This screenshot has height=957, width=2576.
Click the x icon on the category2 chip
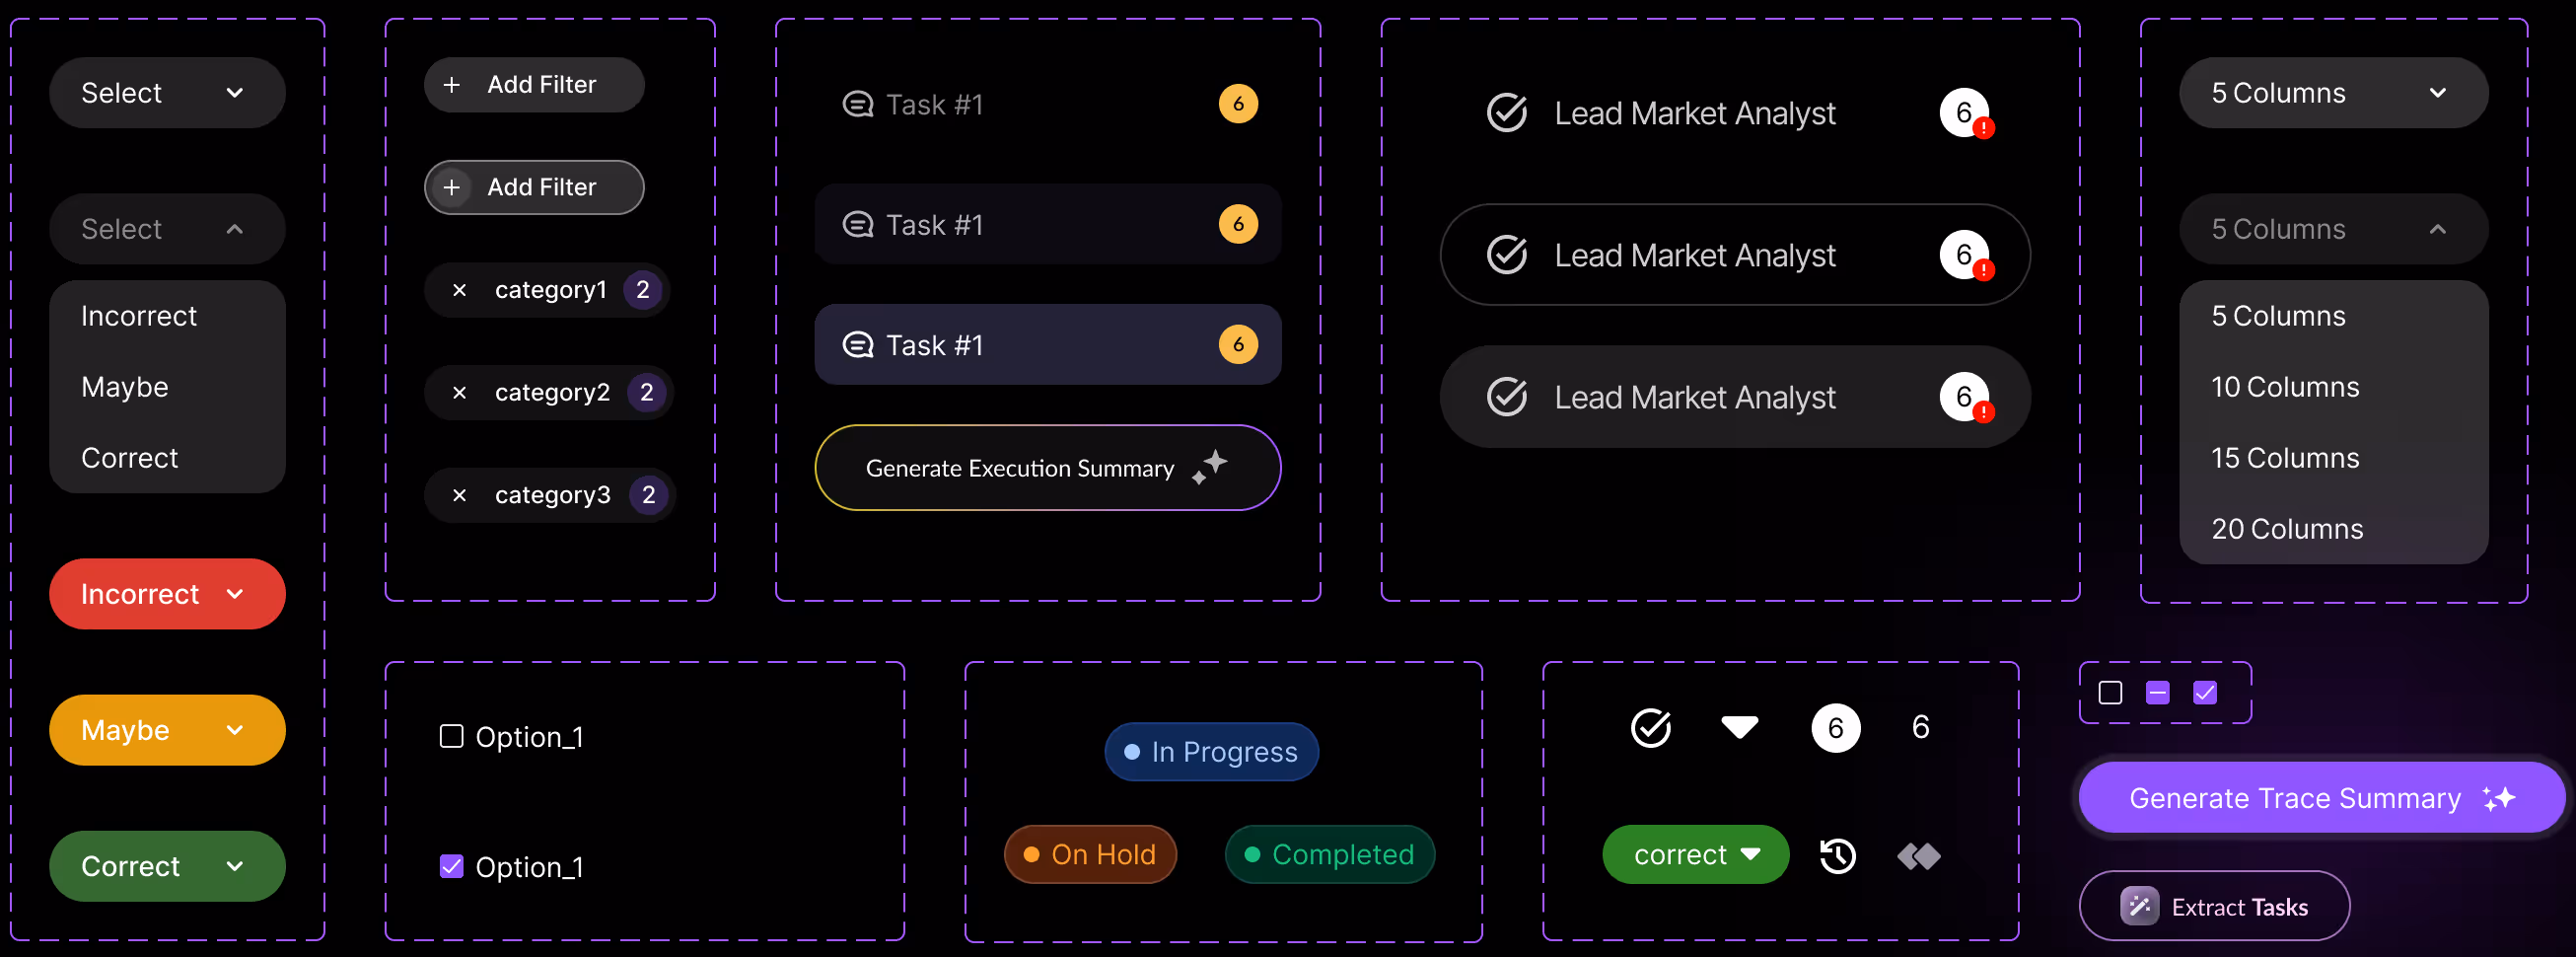(459, 393)
